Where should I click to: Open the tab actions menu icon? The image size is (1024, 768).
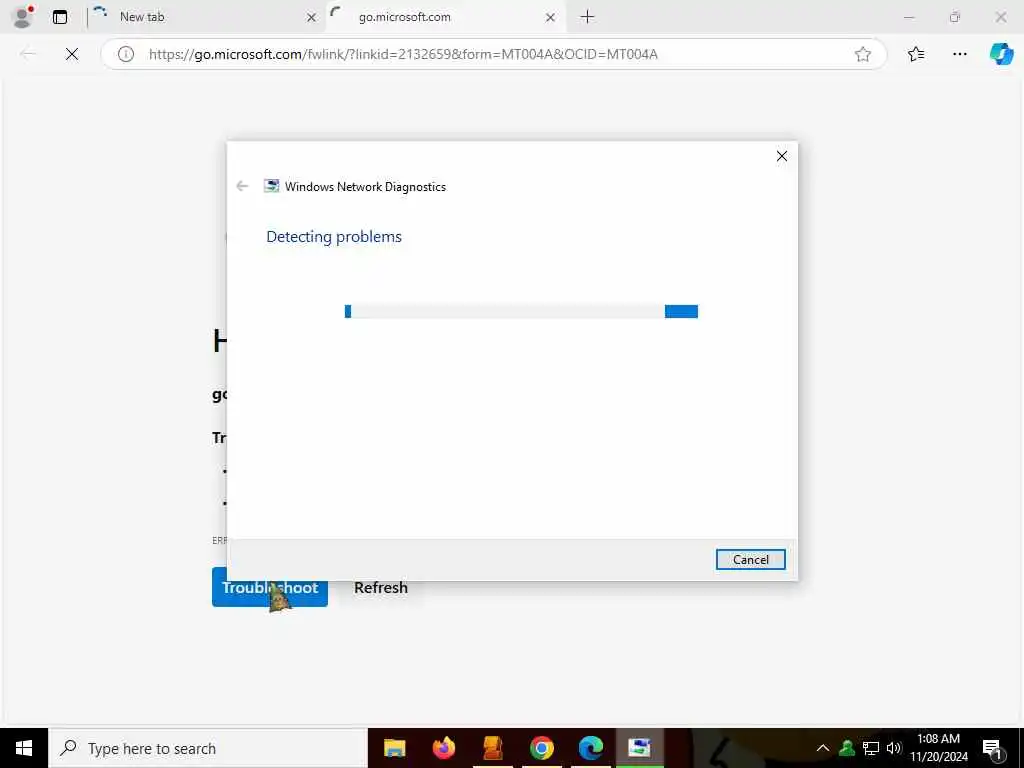coord(59,17)
